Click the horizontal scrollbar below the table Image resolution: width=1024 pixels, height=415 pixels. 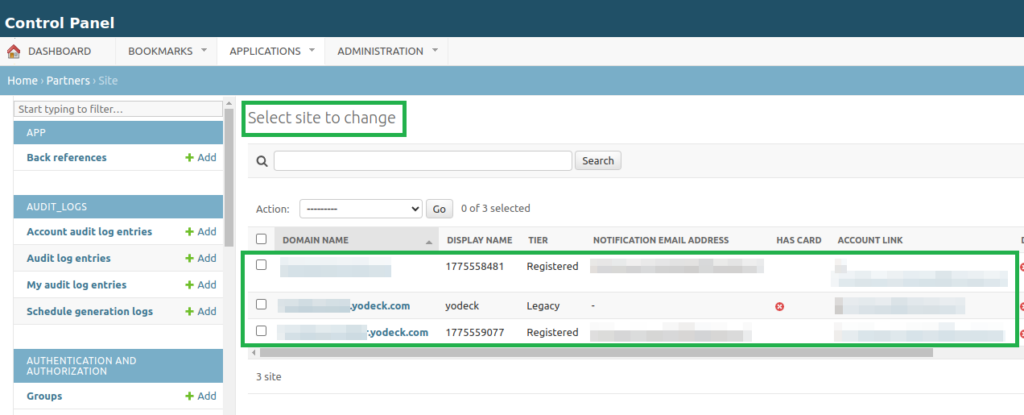point(595,352)
